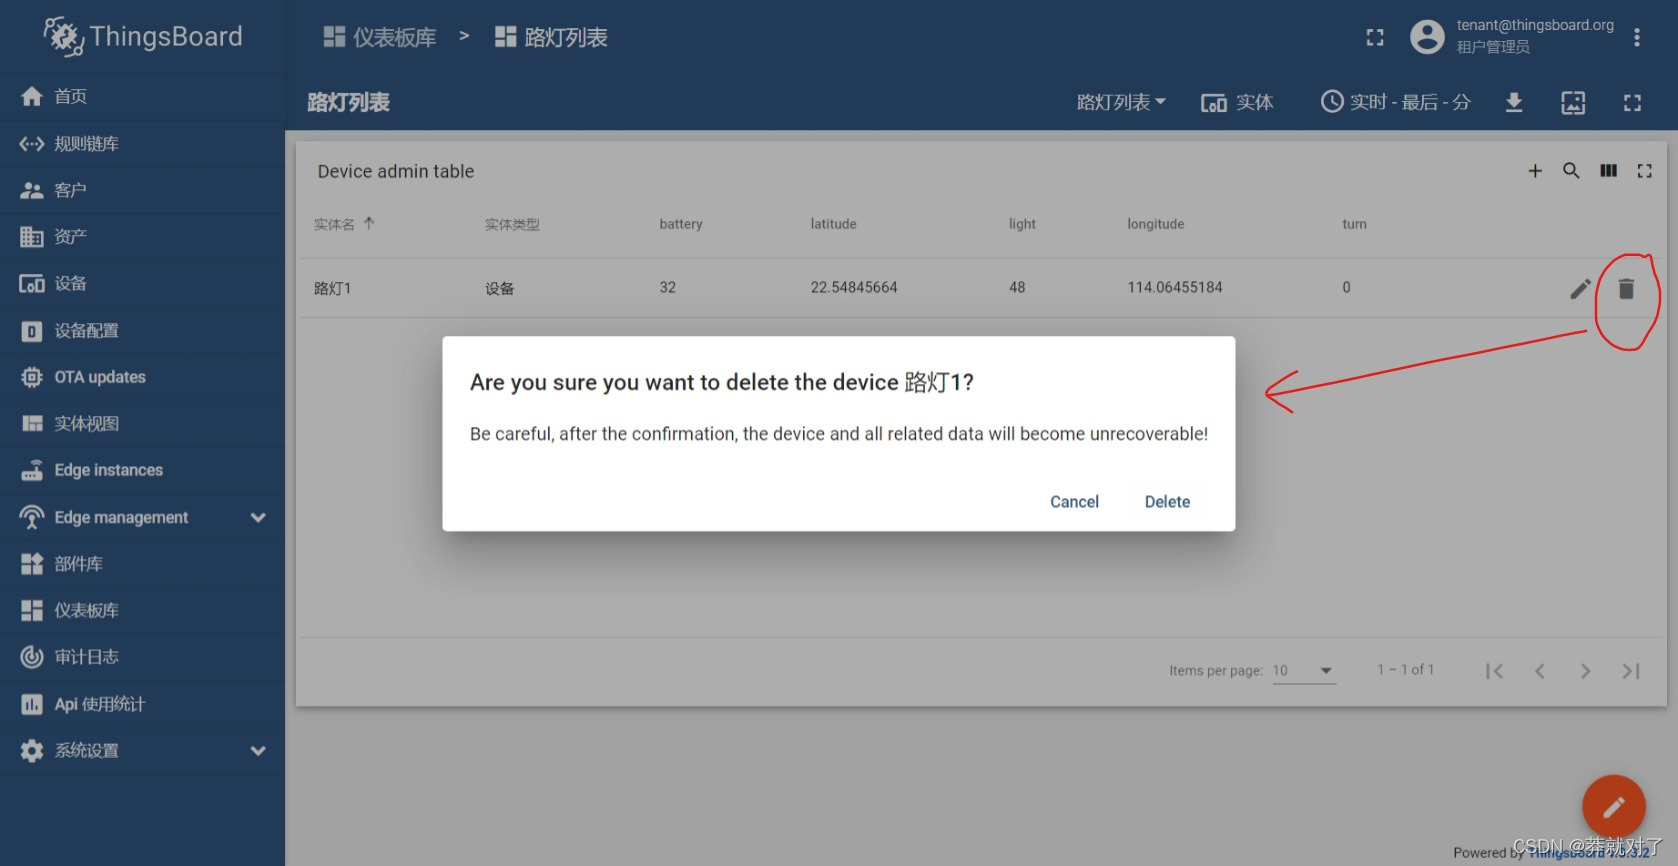
Task: Open the 路灯列表 state dropdown in toolbar
Action: coord(1121,102)
